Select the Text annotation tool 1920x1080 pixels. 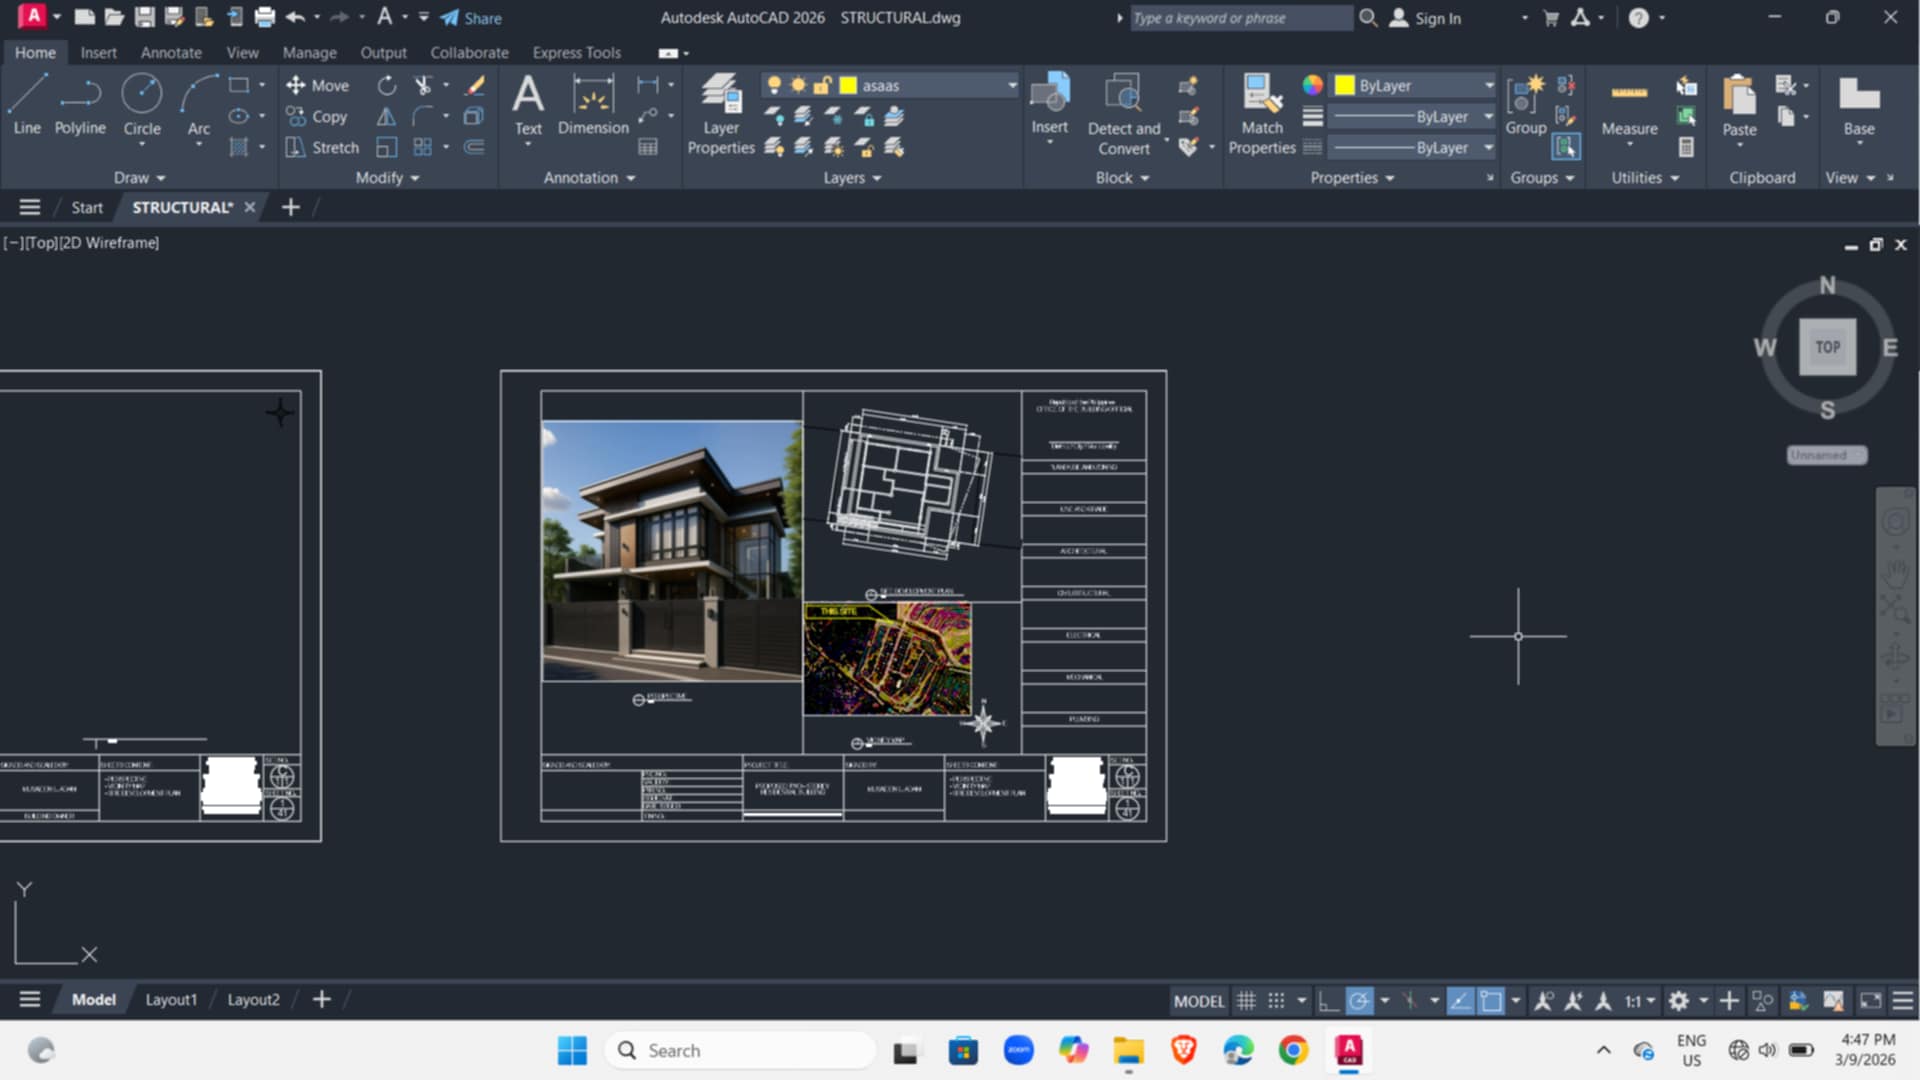point(528,105)
